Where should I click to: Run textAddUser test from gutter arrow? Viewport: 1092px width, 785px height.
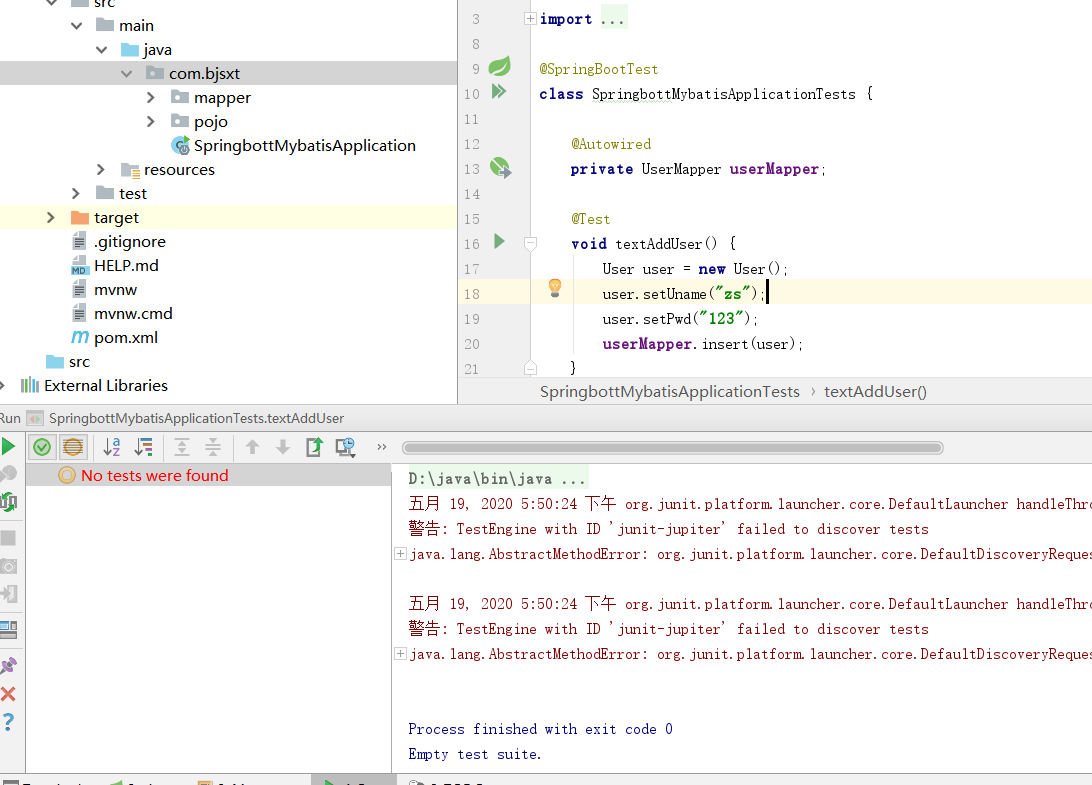pos(499,241)
